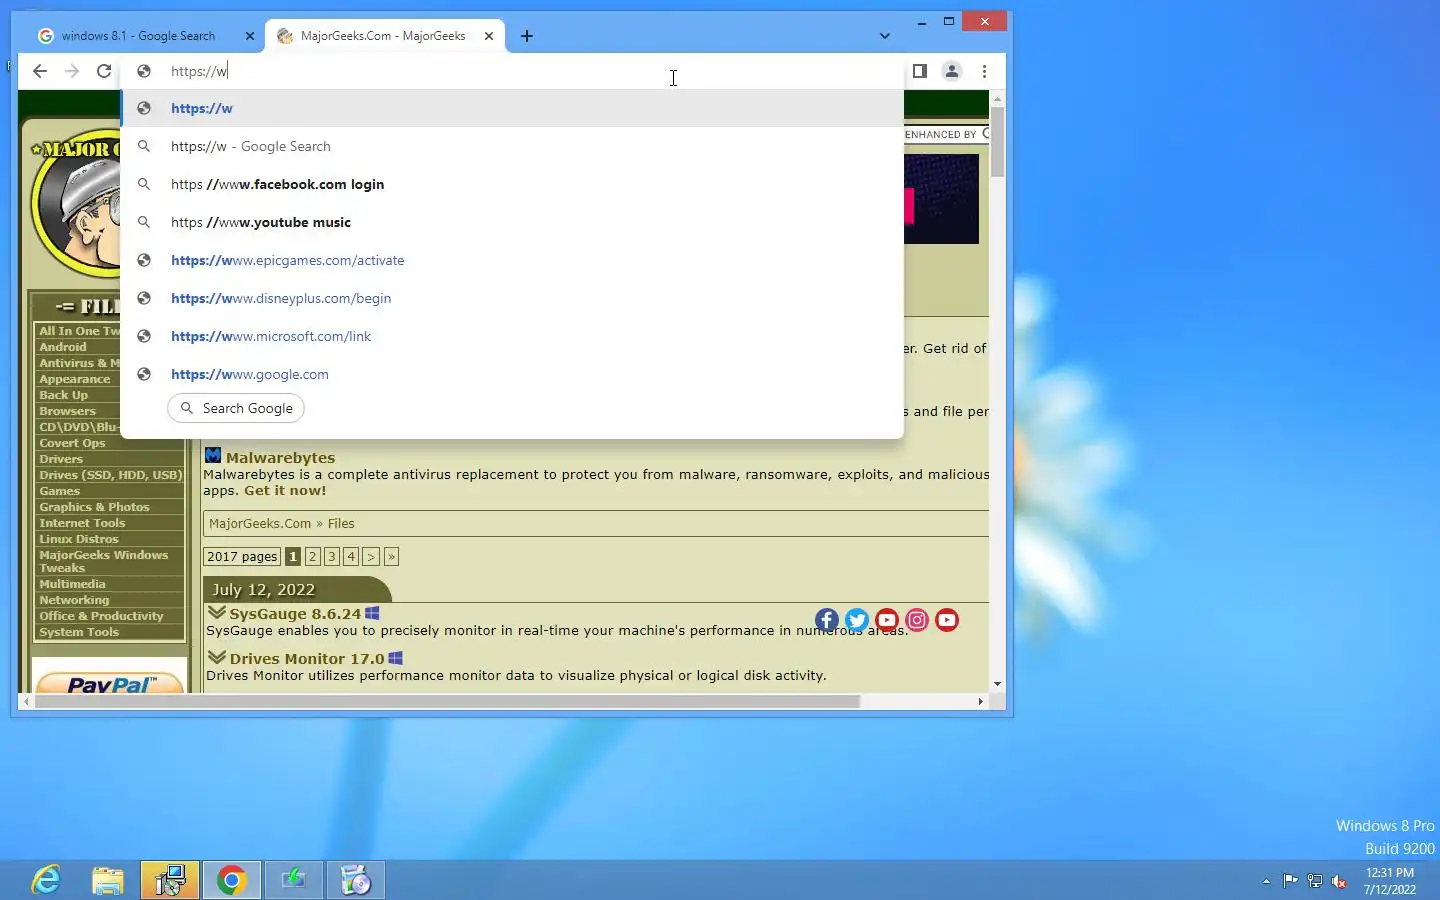
Task: Open Graphics & Photos category
Action: pyautogui.click(x=94, y=507)
